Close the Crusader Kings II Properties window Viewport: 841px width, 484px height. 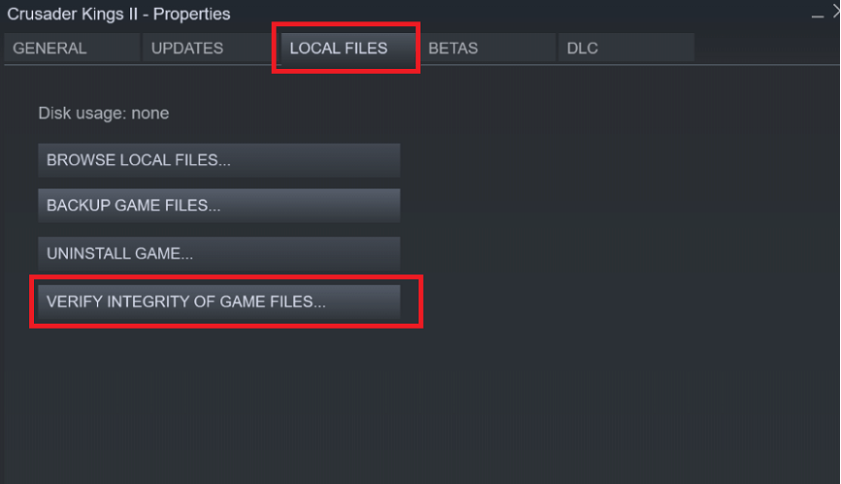click(x=837, y=12)
